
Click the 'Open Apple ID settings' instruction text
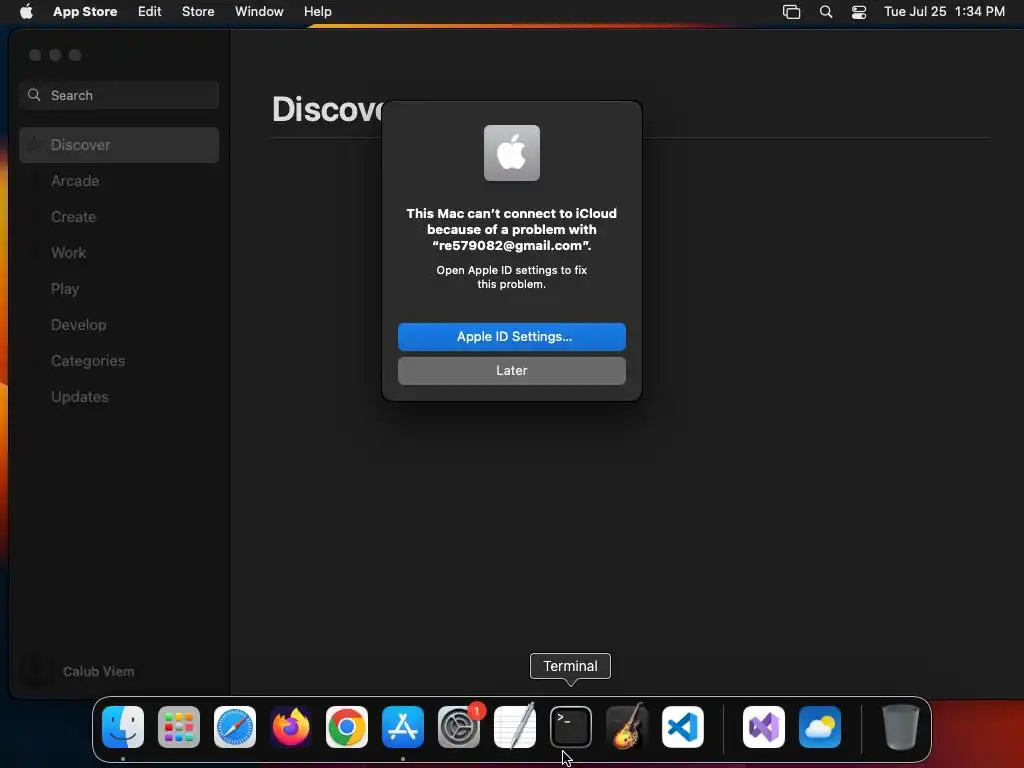(512, 277)
